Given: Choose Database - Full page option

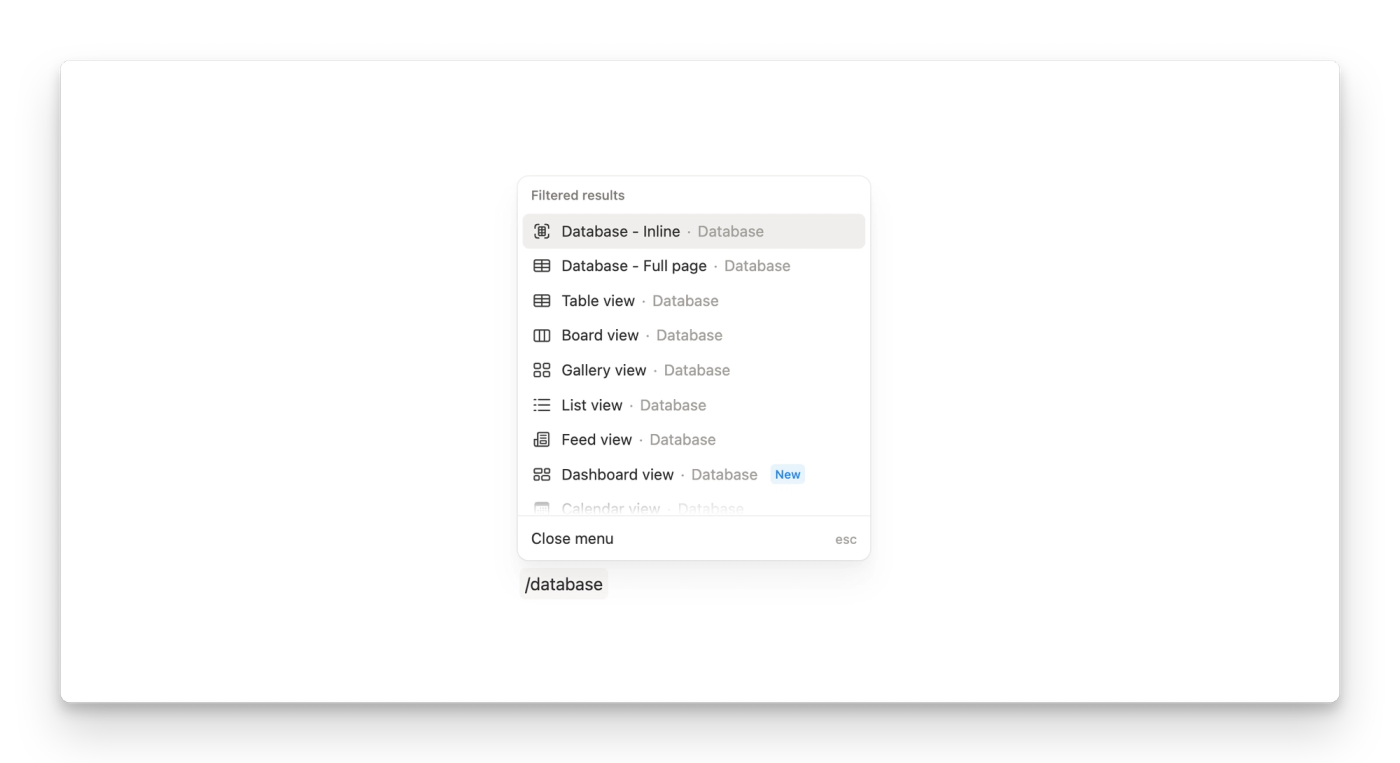Looking at the screenshot, I should pos(694,266).
